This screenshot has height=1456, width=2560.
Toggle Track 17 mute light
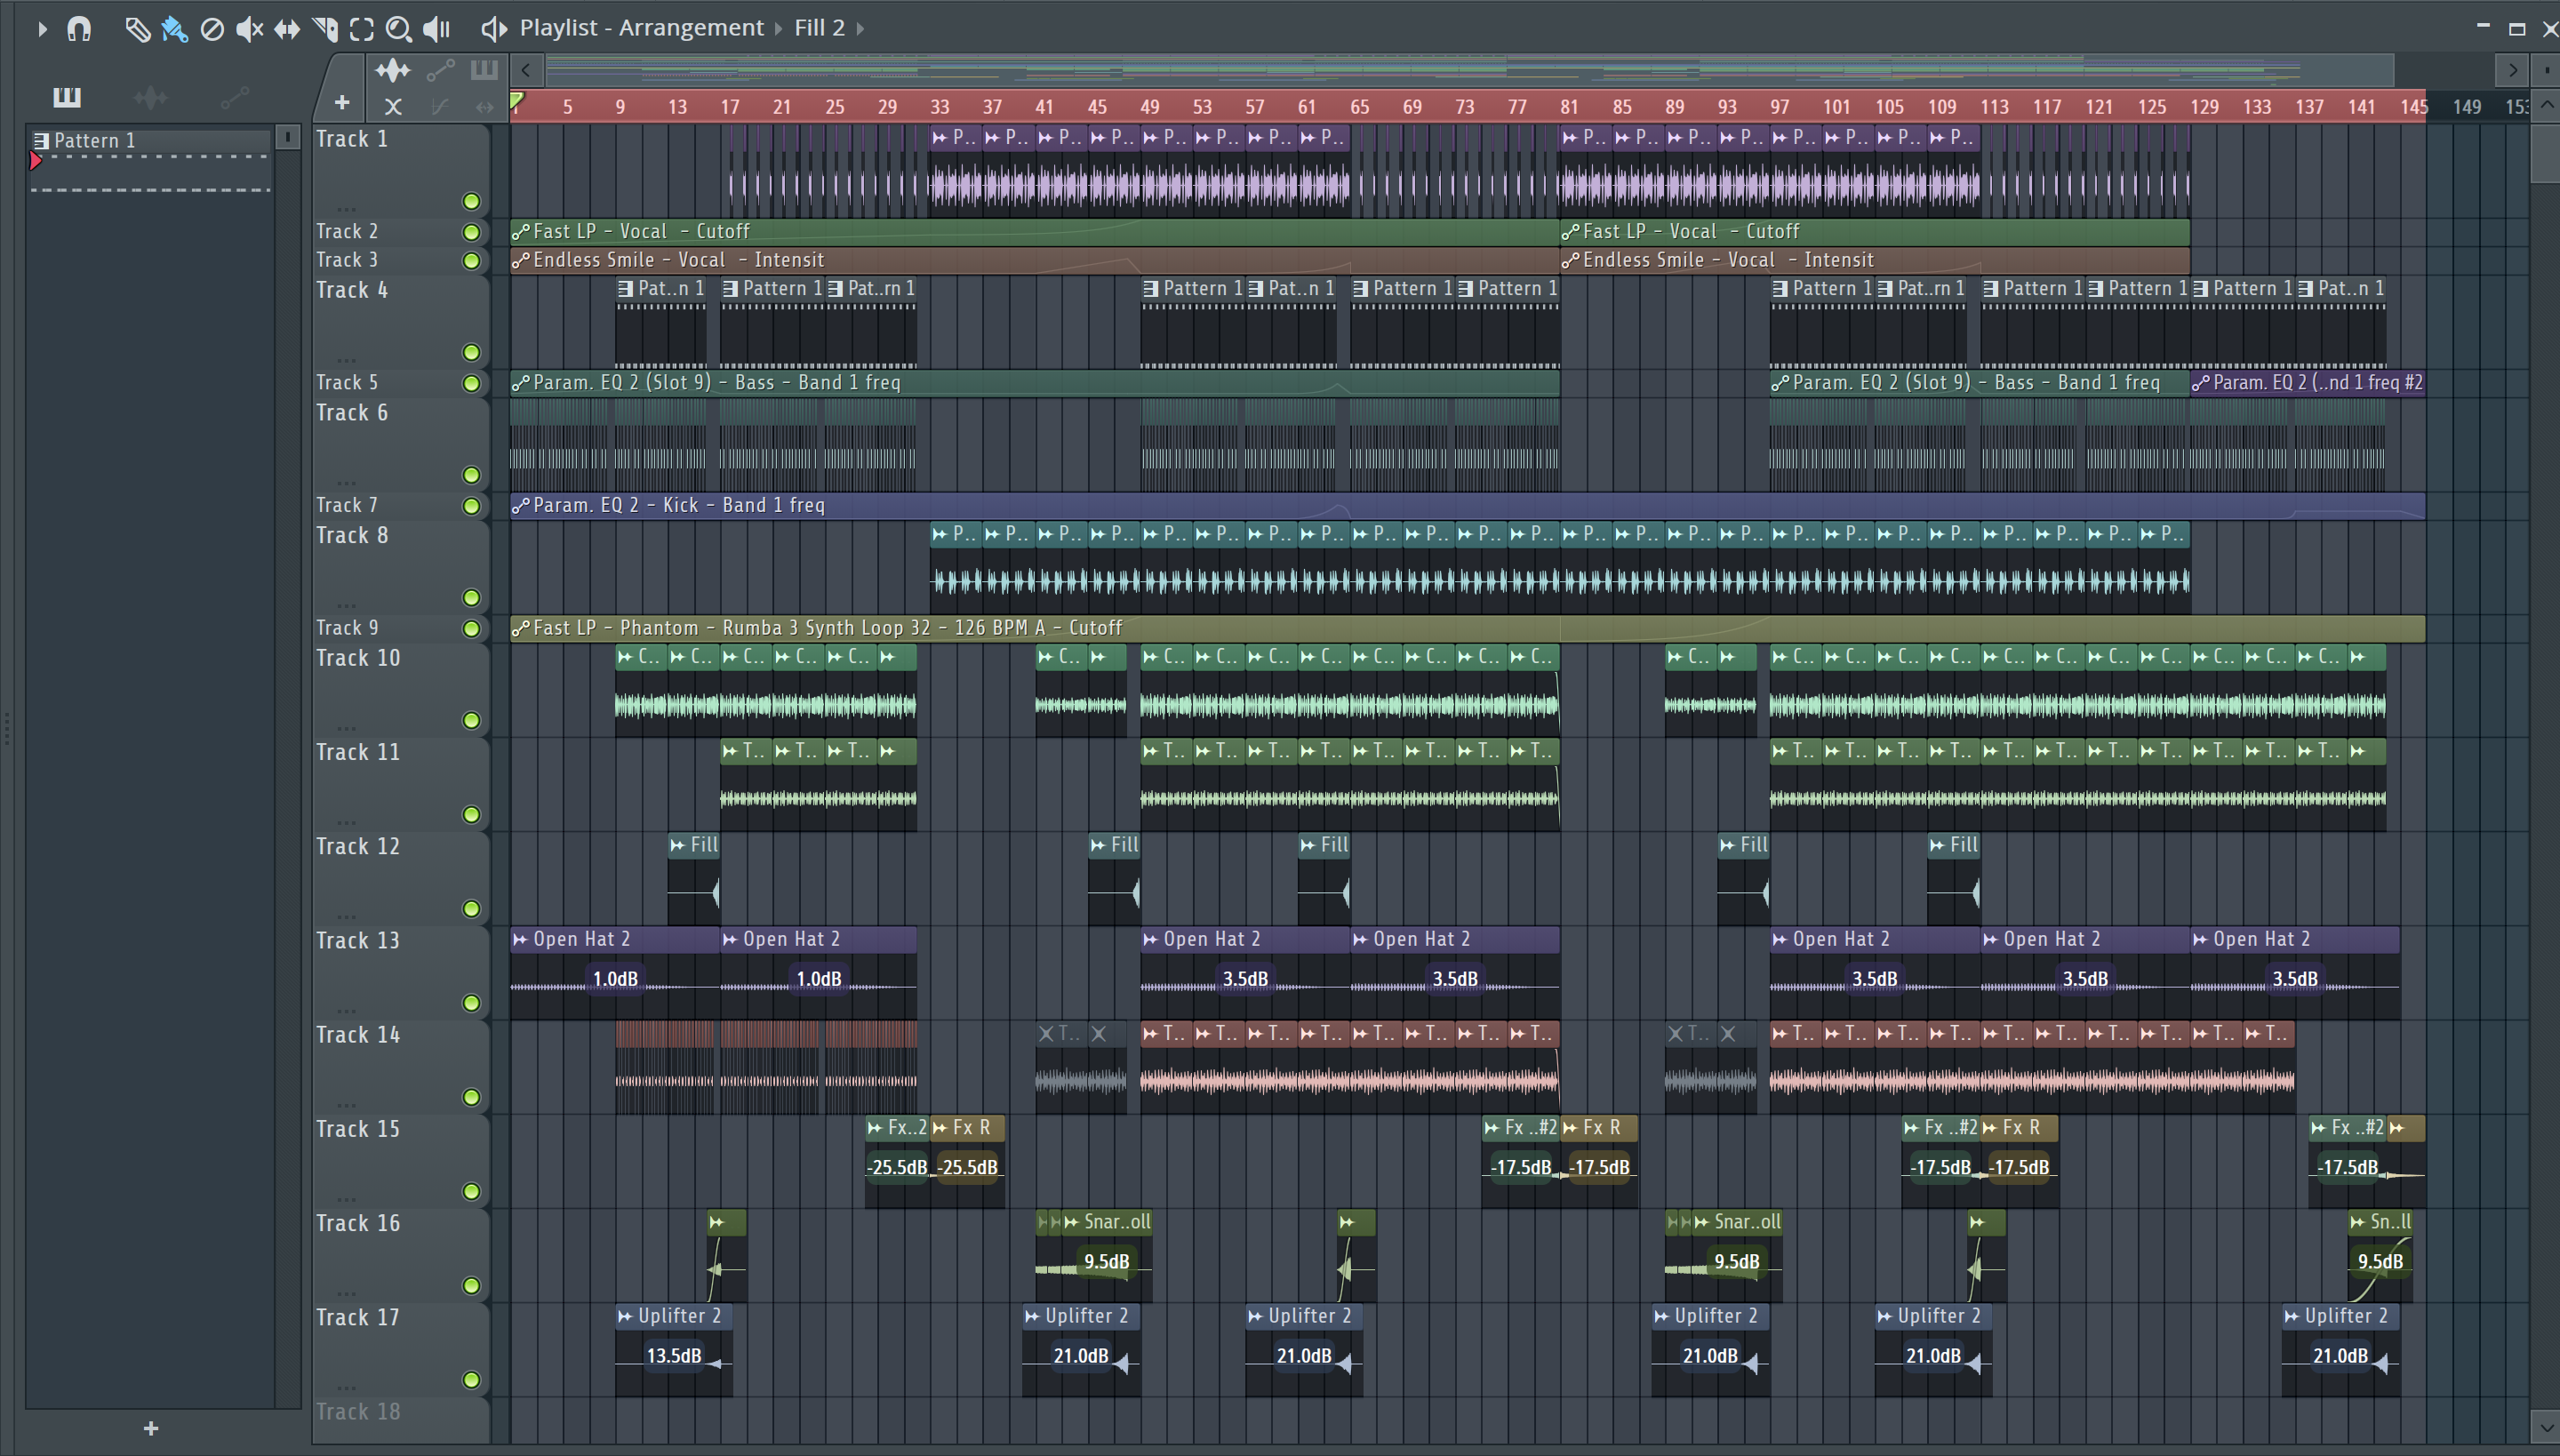[471, 1380]
